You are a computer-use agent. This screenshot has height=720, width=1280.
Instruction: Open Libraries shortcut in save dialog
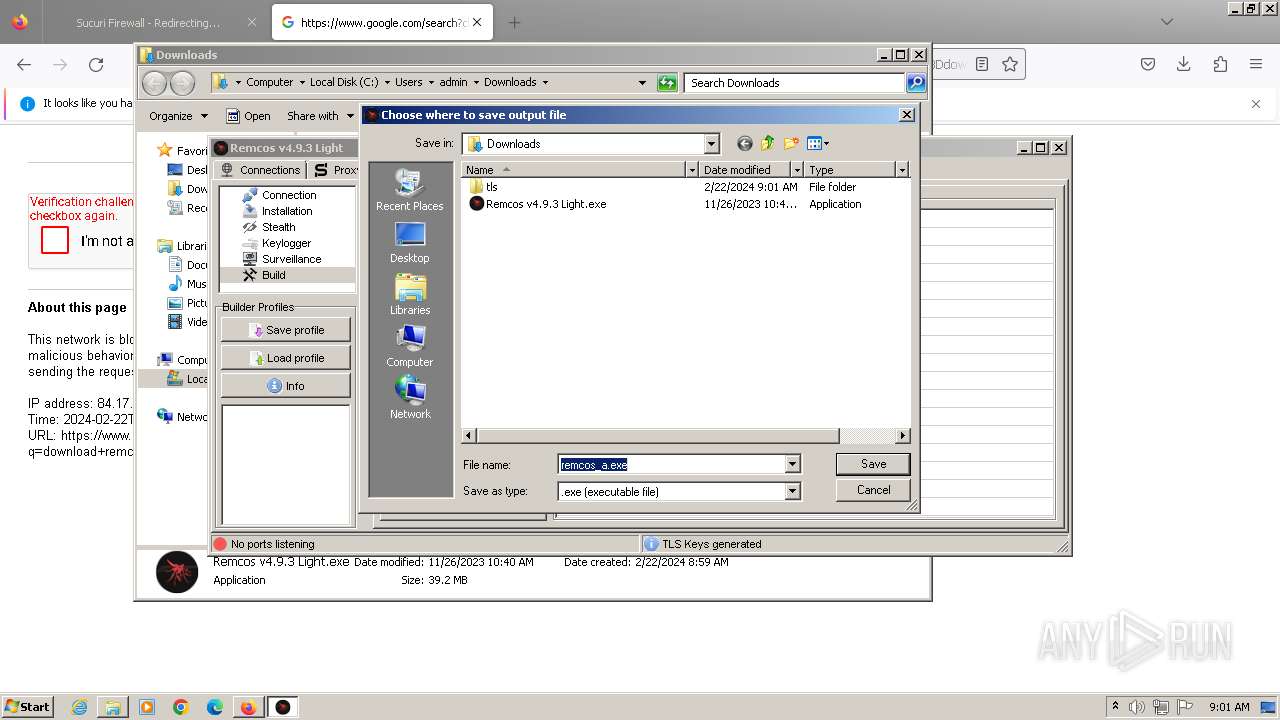409,294
